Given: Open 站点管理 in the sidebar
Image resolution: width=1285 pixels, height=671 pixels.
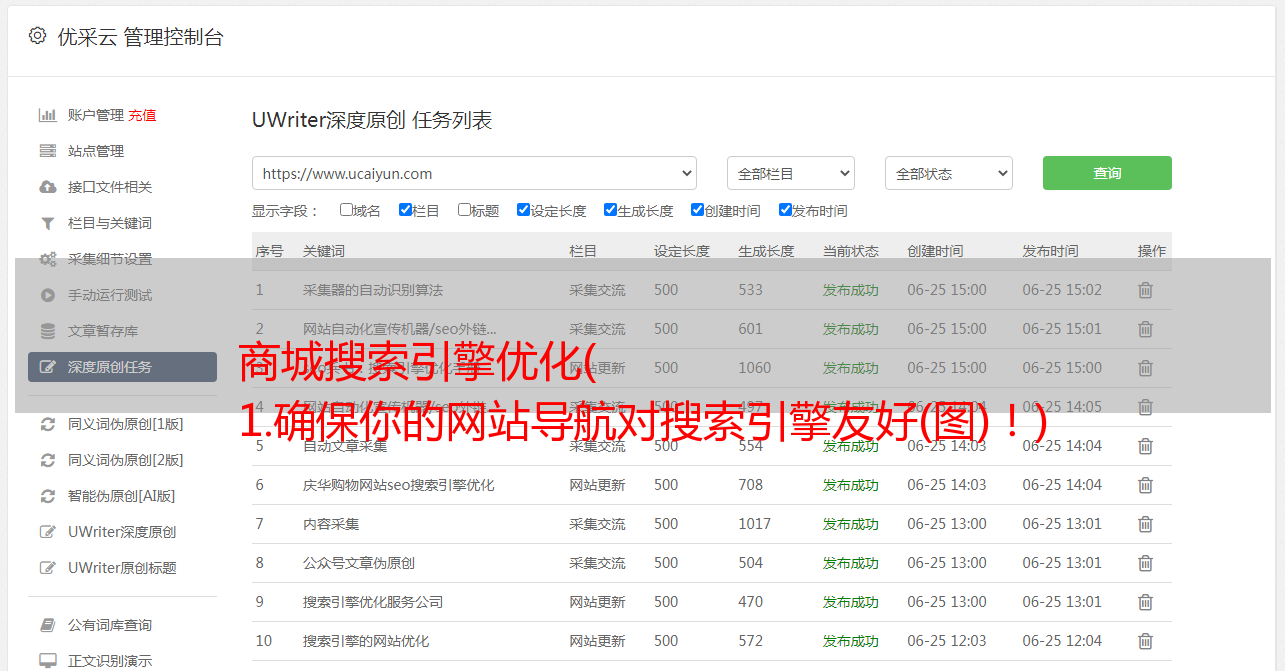Looking at the screenshot, I should click(x=96, y=151).
